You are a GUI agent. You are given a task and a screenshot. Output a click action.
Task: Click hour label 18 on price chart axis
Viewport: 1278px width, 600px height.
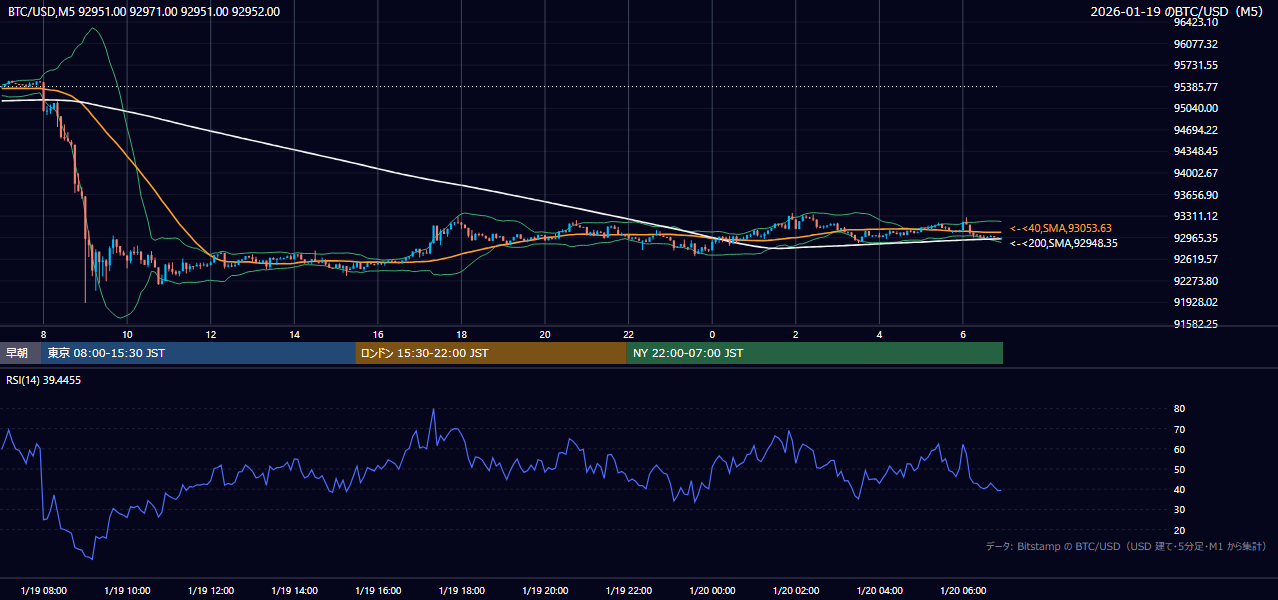(x=462, y=334)
